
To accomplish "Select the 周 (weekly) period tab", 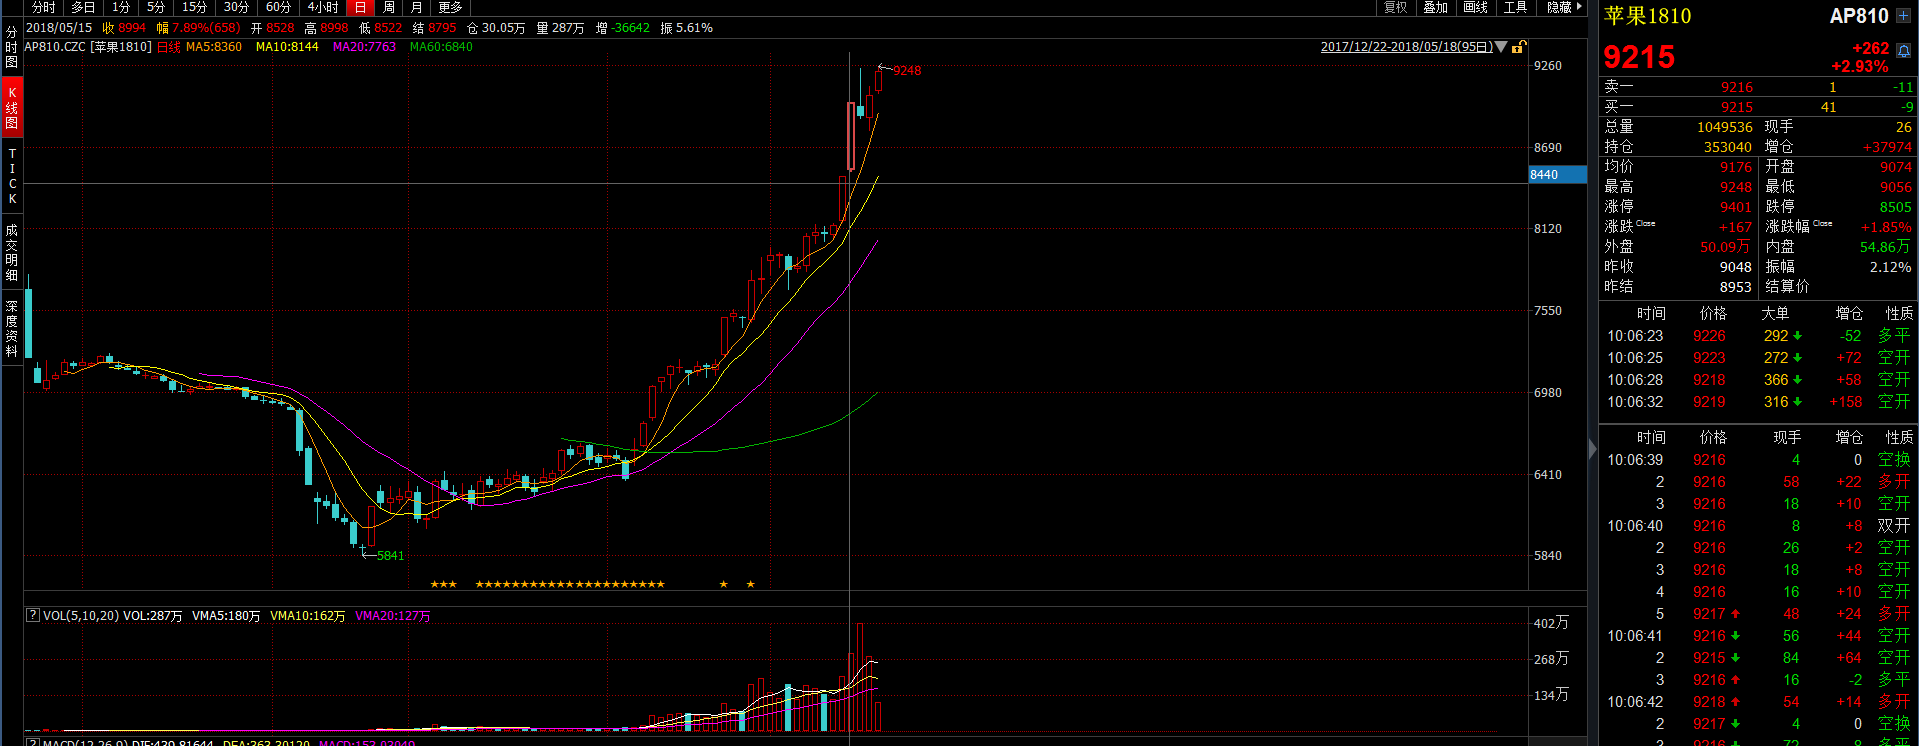I will (389, 7).
